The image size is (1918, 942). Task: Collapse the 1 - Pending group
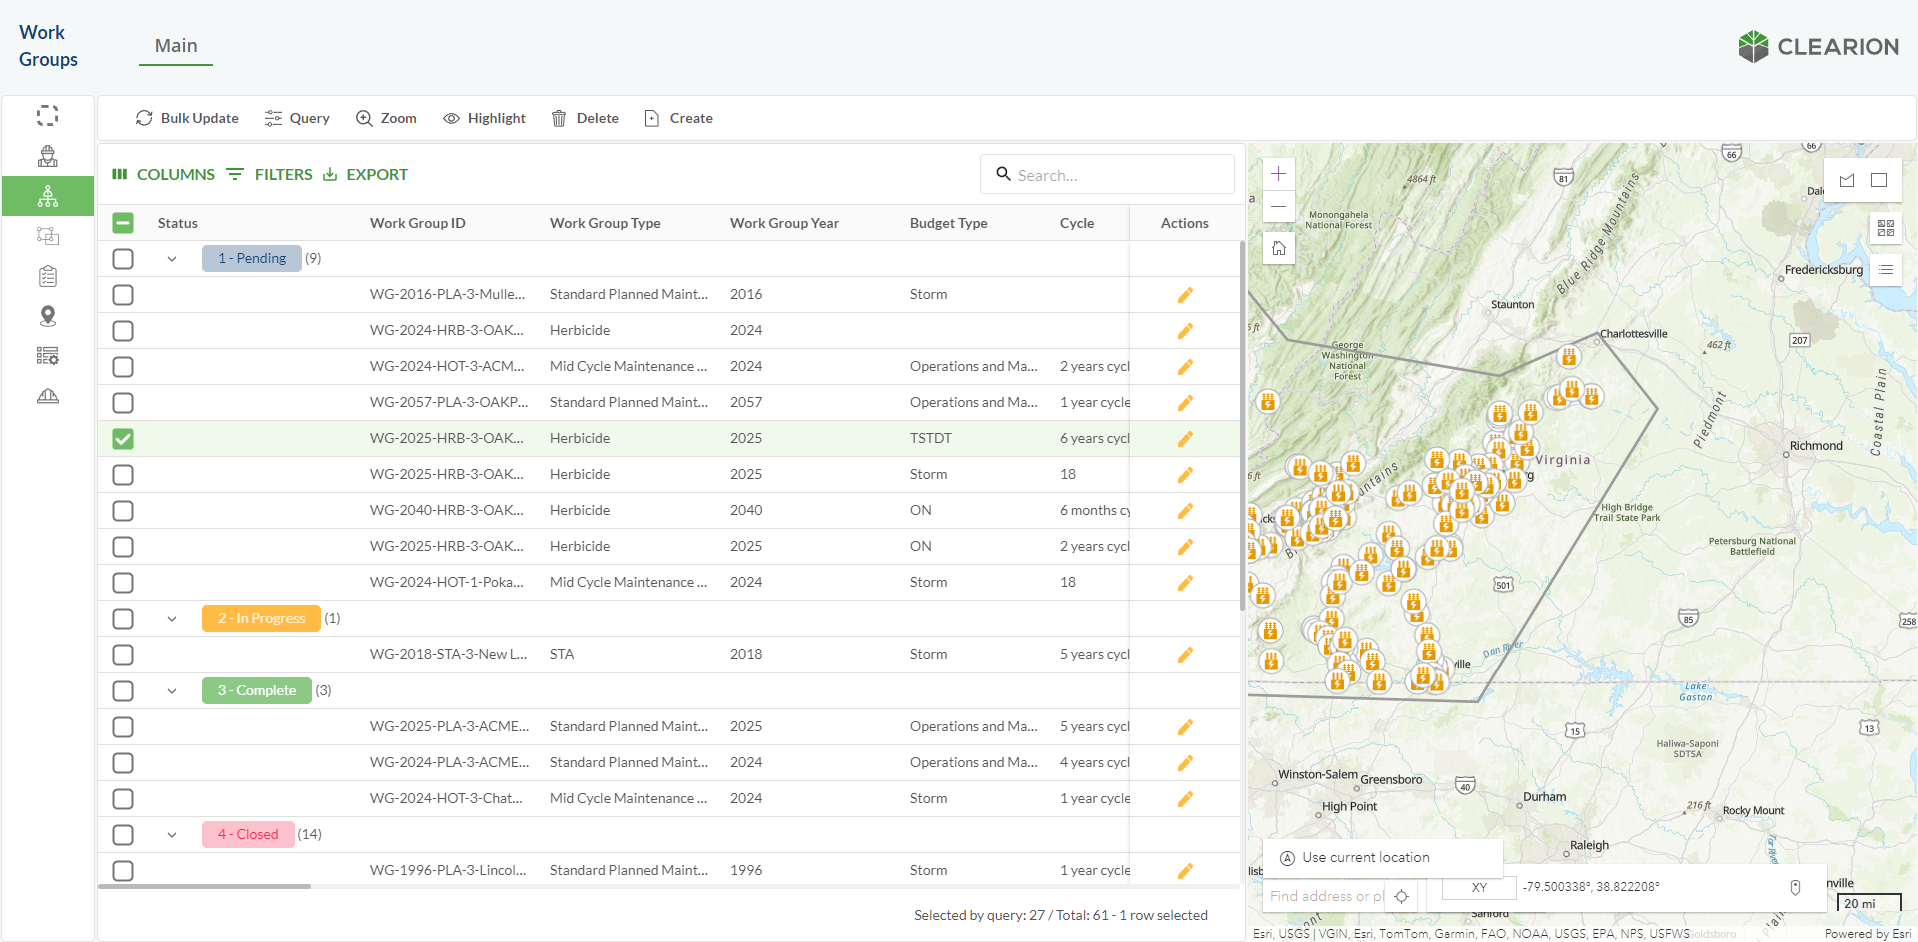point(172,259)
